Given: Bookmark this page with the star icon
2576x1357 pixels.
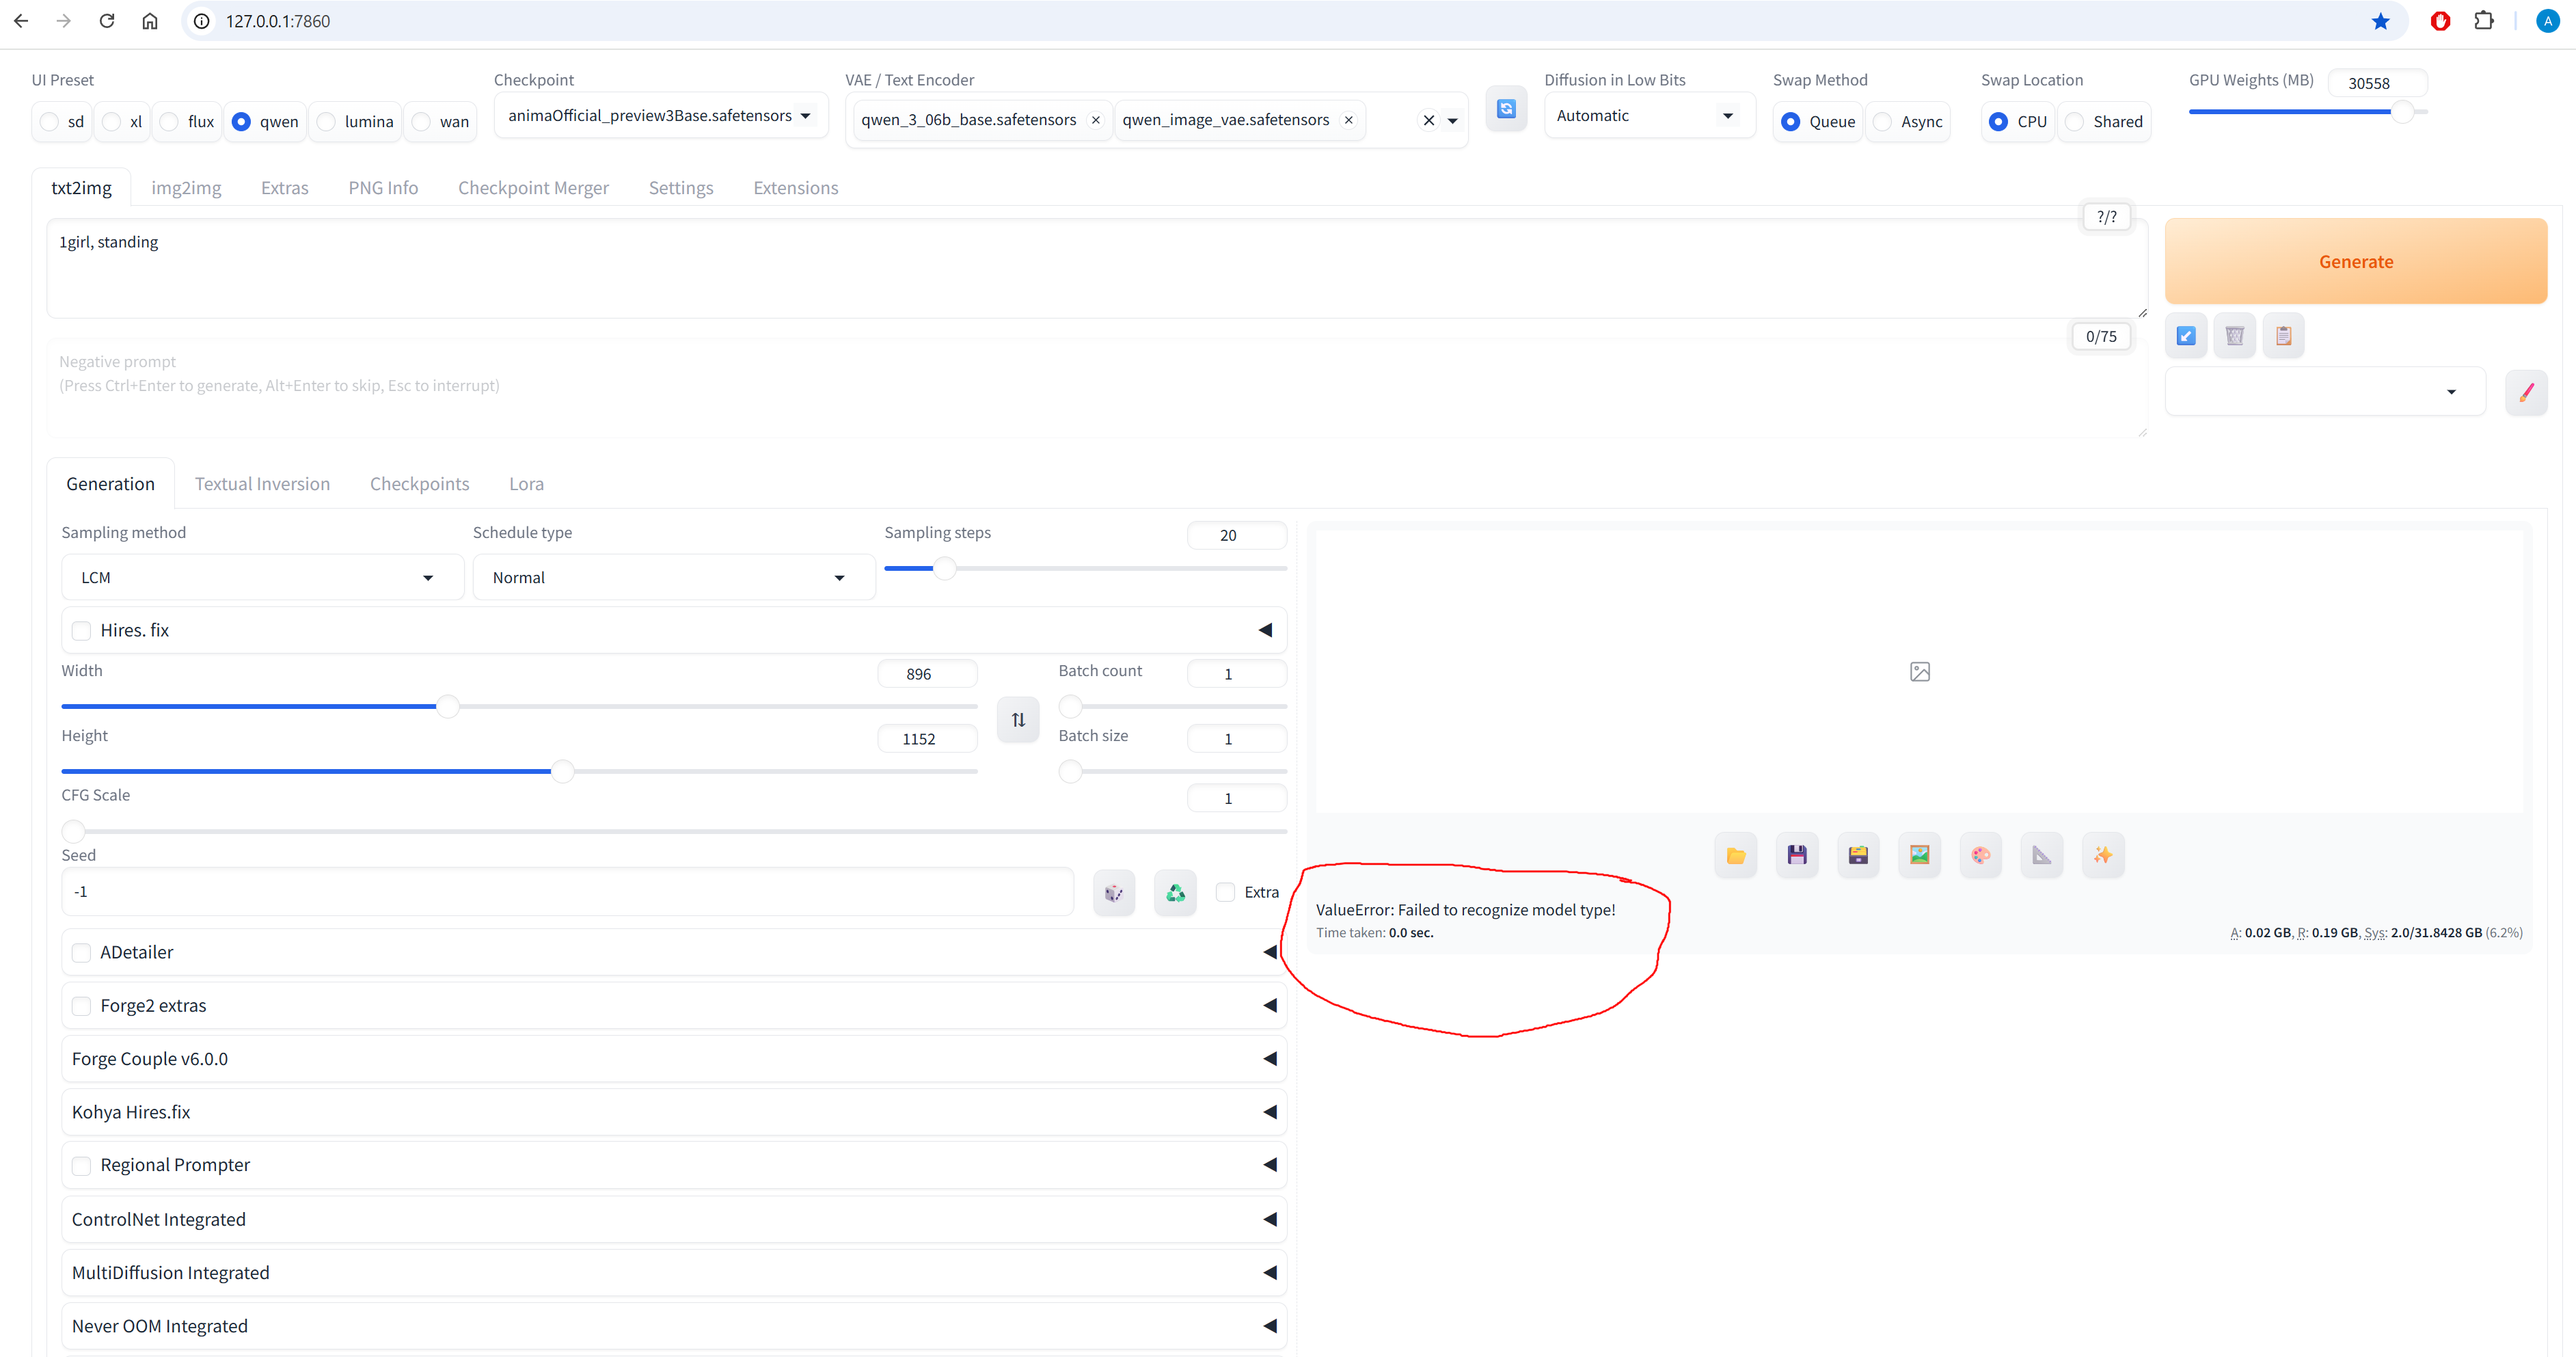Looking at the screenshot, I should 2381,21.
